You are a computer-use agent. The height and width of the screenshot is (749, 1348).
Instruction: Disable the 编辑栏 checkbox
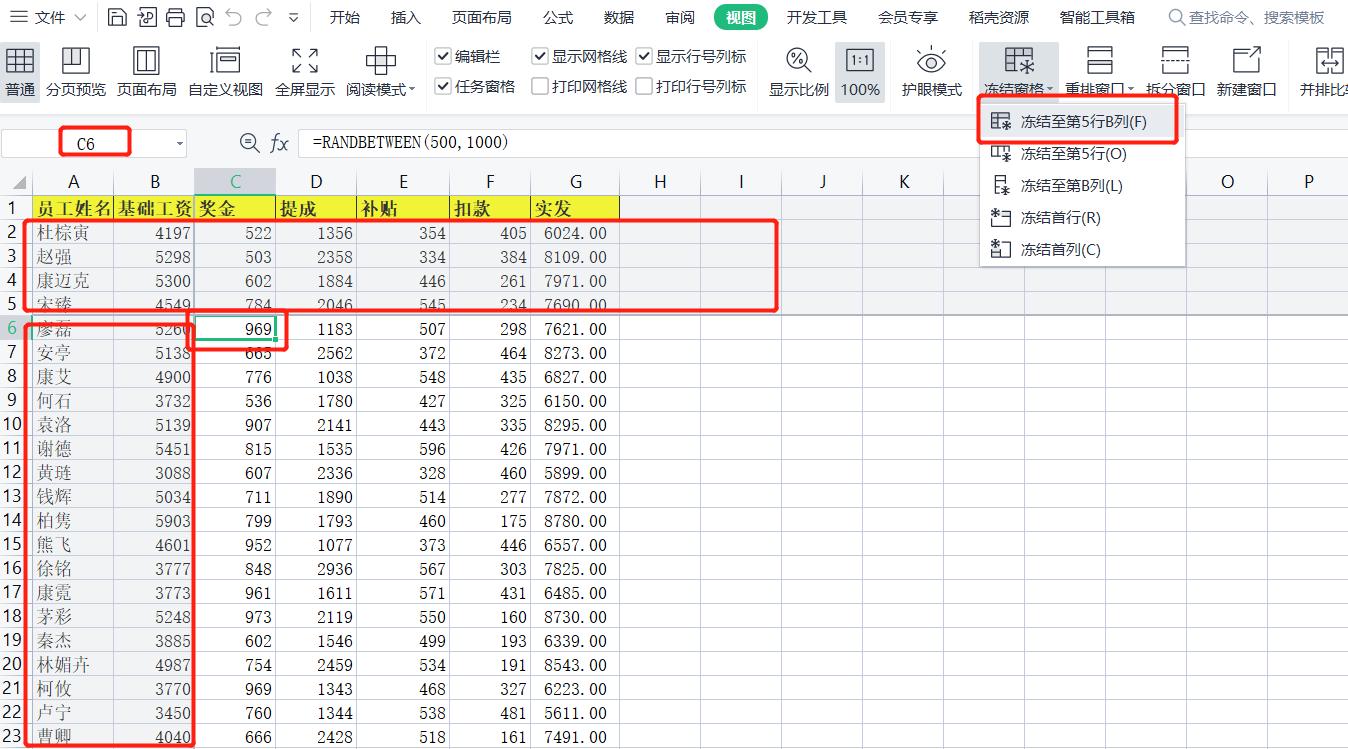(443, 56)
